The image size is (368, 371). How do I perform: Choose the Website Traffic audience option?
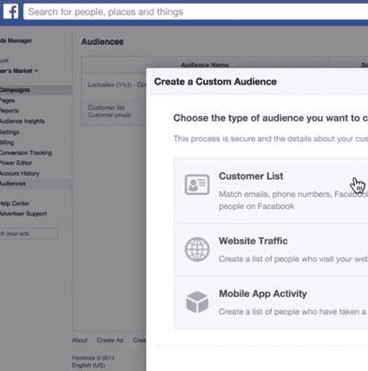271,250
